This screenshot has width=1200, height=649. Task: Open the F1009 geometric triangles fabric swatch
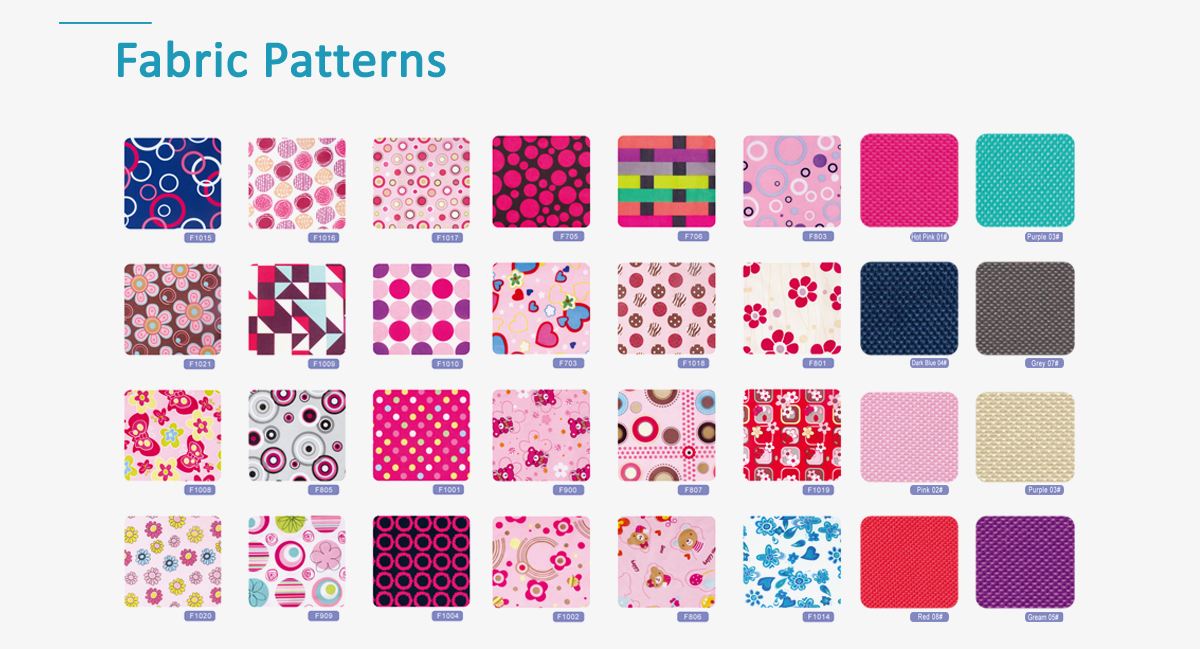(297, 310)
